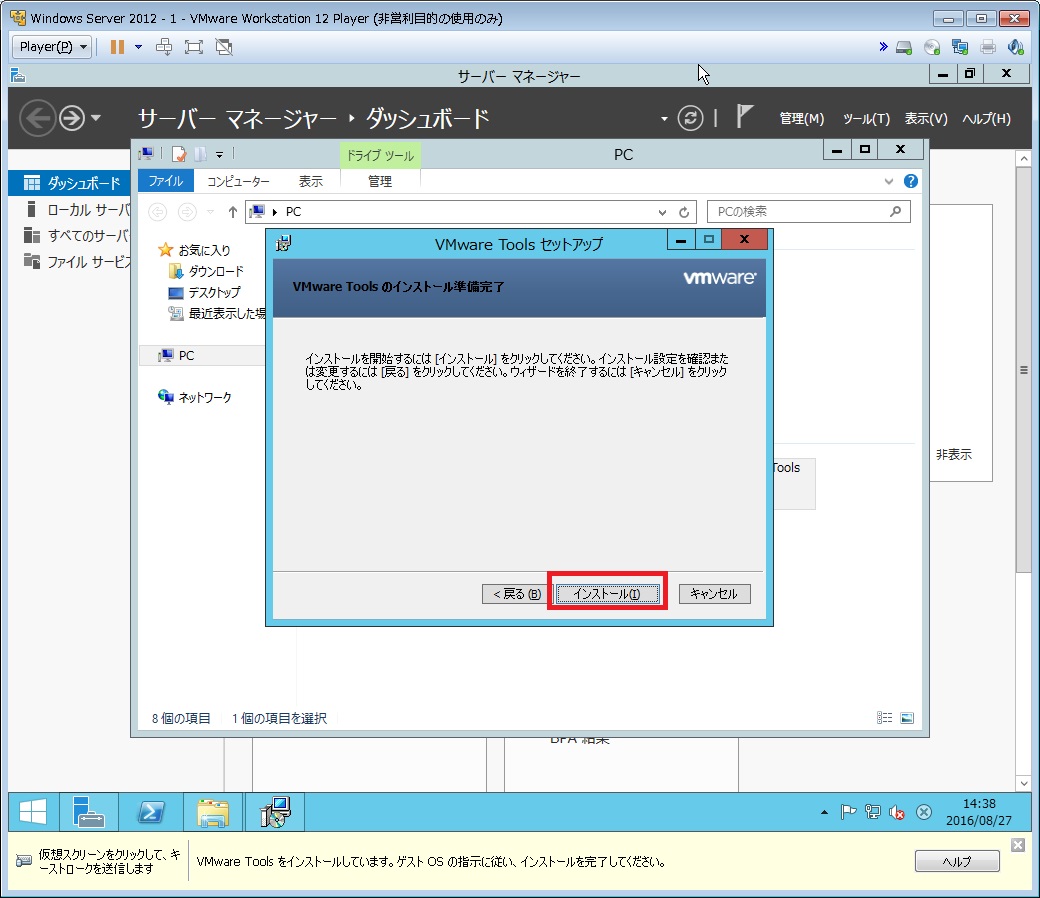Open the Windows Start button

pyautogui.click(x=33, y=812)
